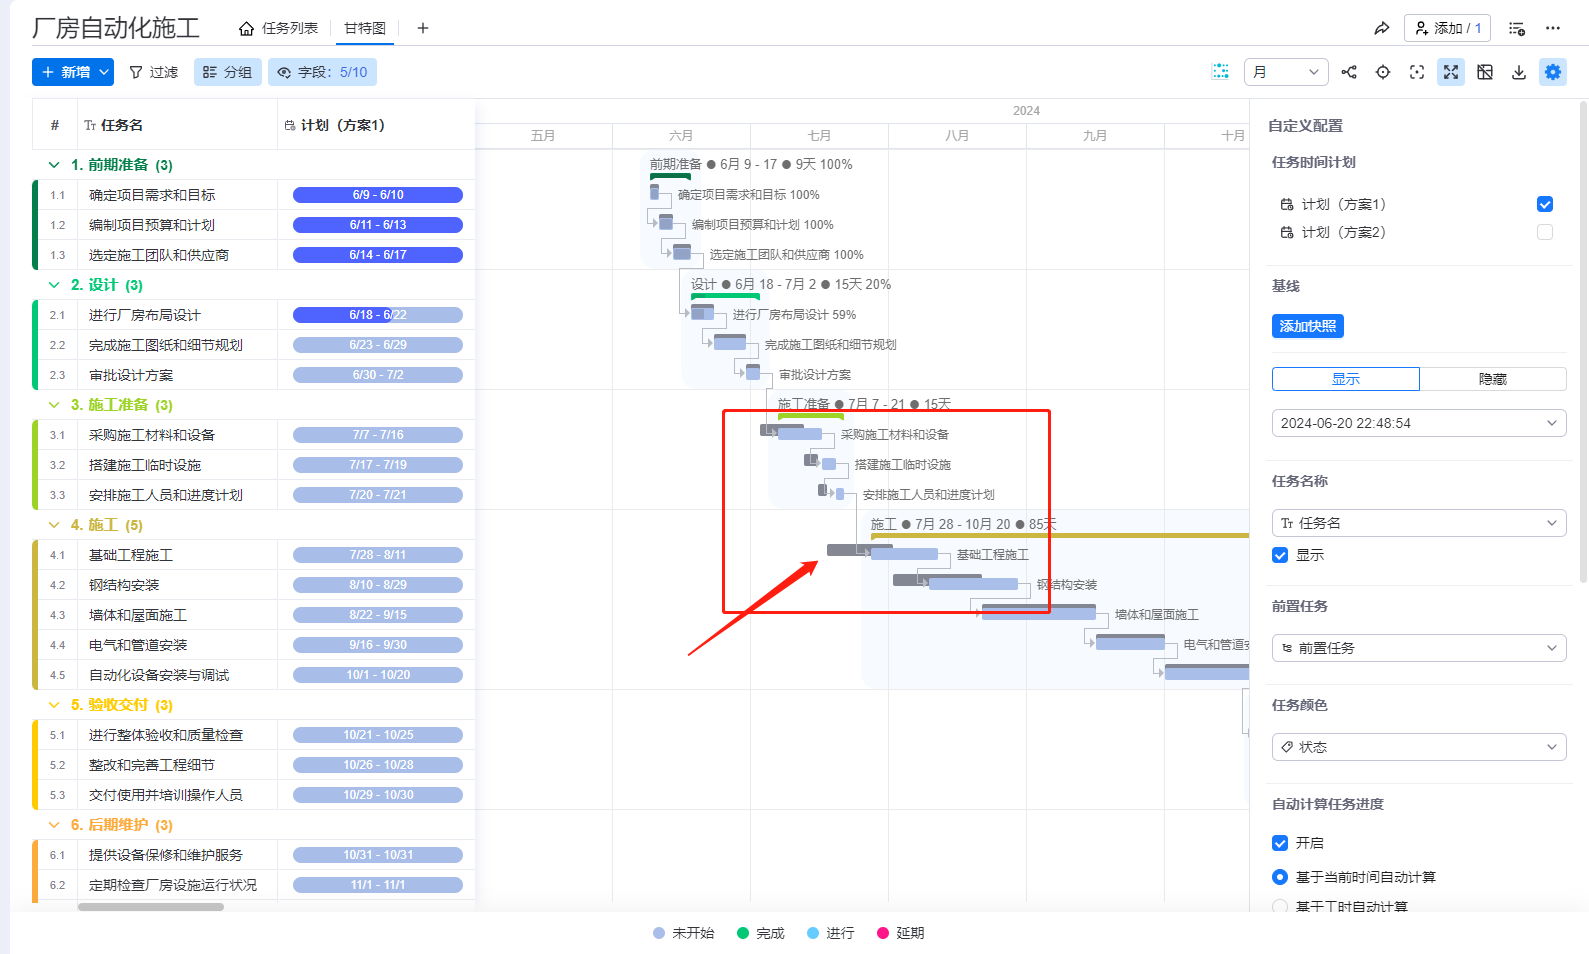Image resolution: width=1589 pixels, height=954 pixels.
Task: Enable 计划（方案1）checkbox
Action: point(1545,204)
